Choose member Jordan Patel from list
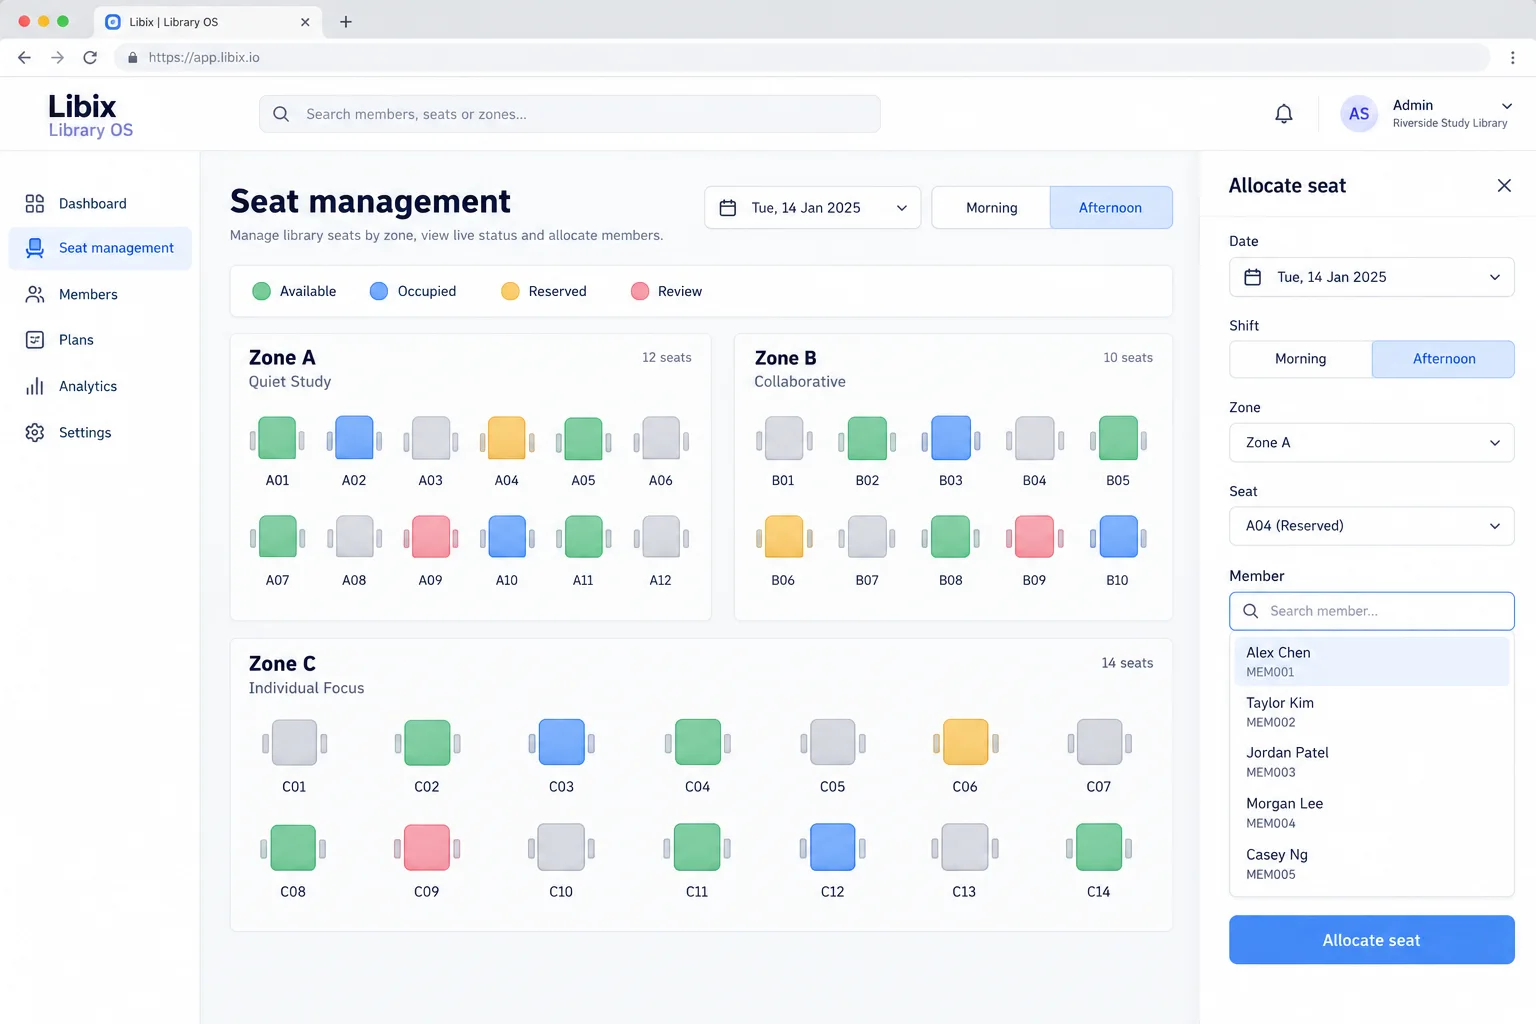 (x=1371, y=762)
